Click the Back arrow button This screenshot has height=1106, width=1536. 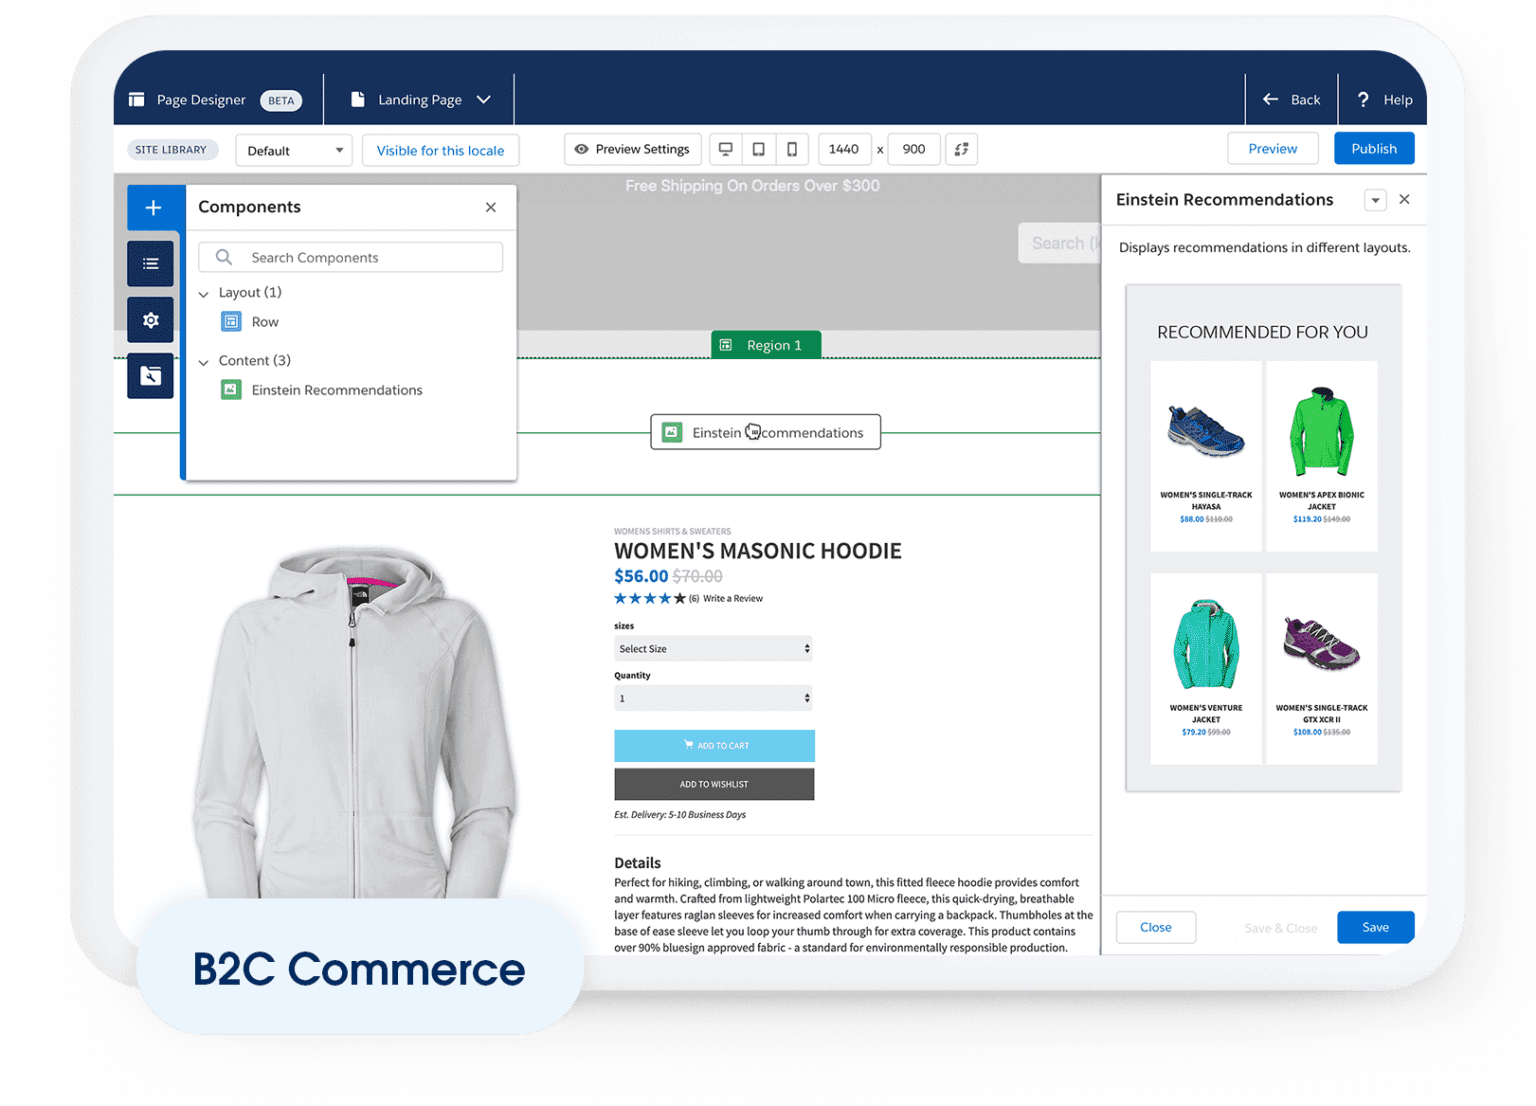point(1291,99)
